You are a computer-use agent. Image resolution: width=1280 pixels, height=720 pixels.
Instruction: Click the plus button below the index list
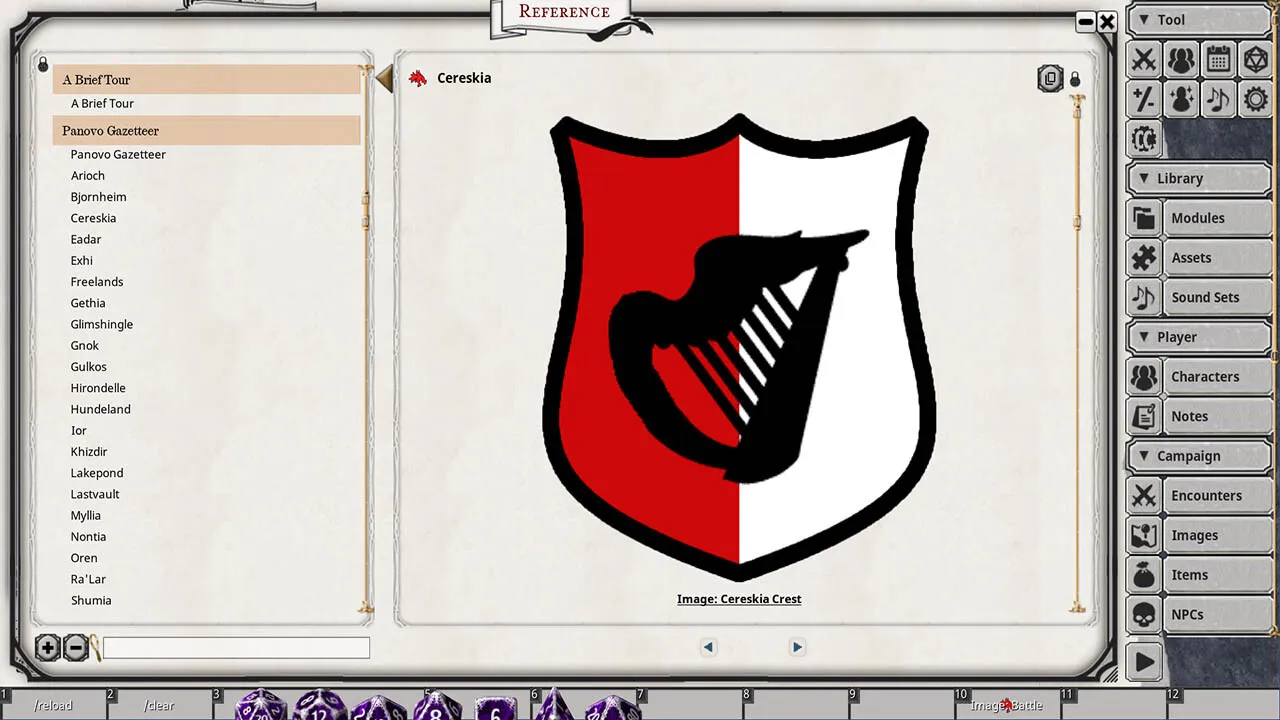pos(47,648)
